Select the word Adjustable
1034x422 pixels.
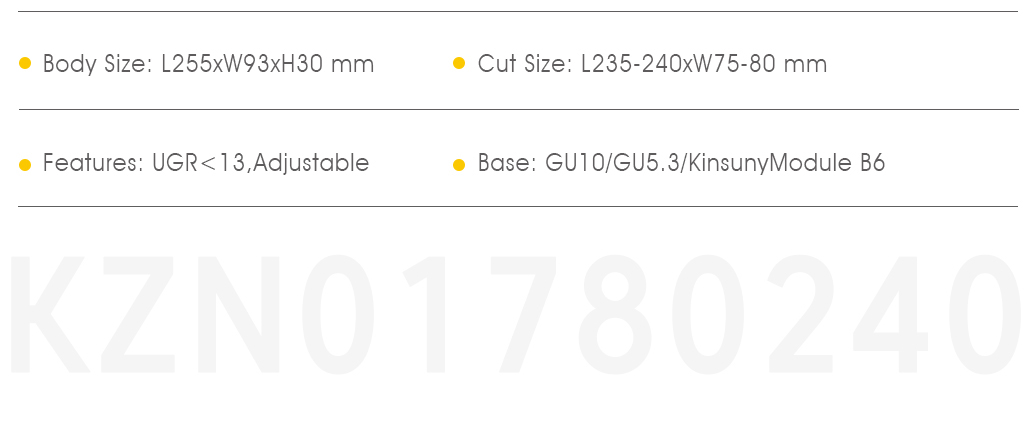tap(311, 164)
